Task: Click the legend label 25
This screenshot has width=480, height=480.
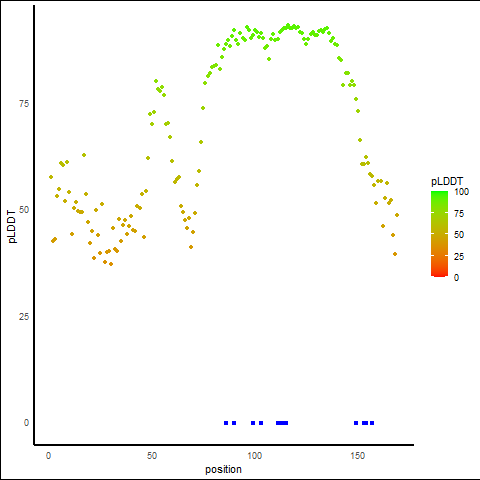Action: click(459, 257)
